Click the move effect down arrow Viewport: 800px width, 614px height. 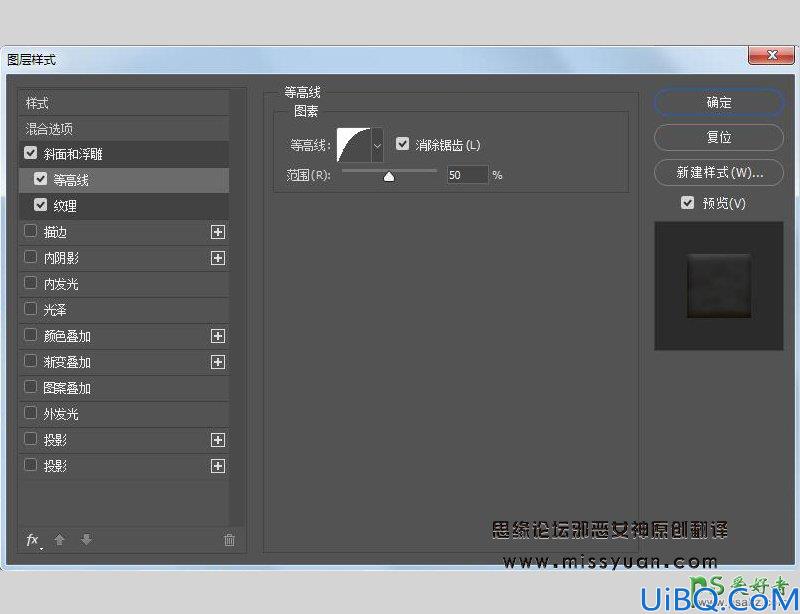click(x=86, y=539)
